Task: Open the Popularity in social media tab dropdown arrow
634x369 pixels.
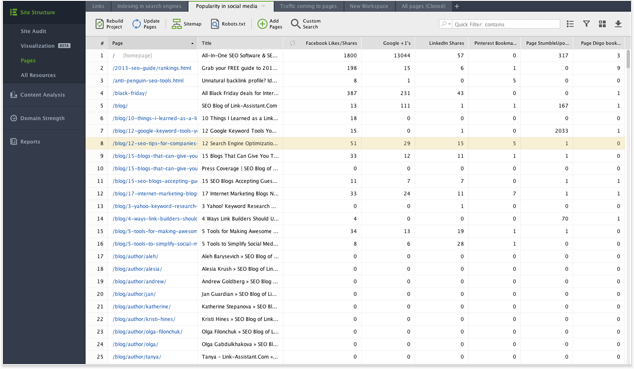Action: point(264,6)
